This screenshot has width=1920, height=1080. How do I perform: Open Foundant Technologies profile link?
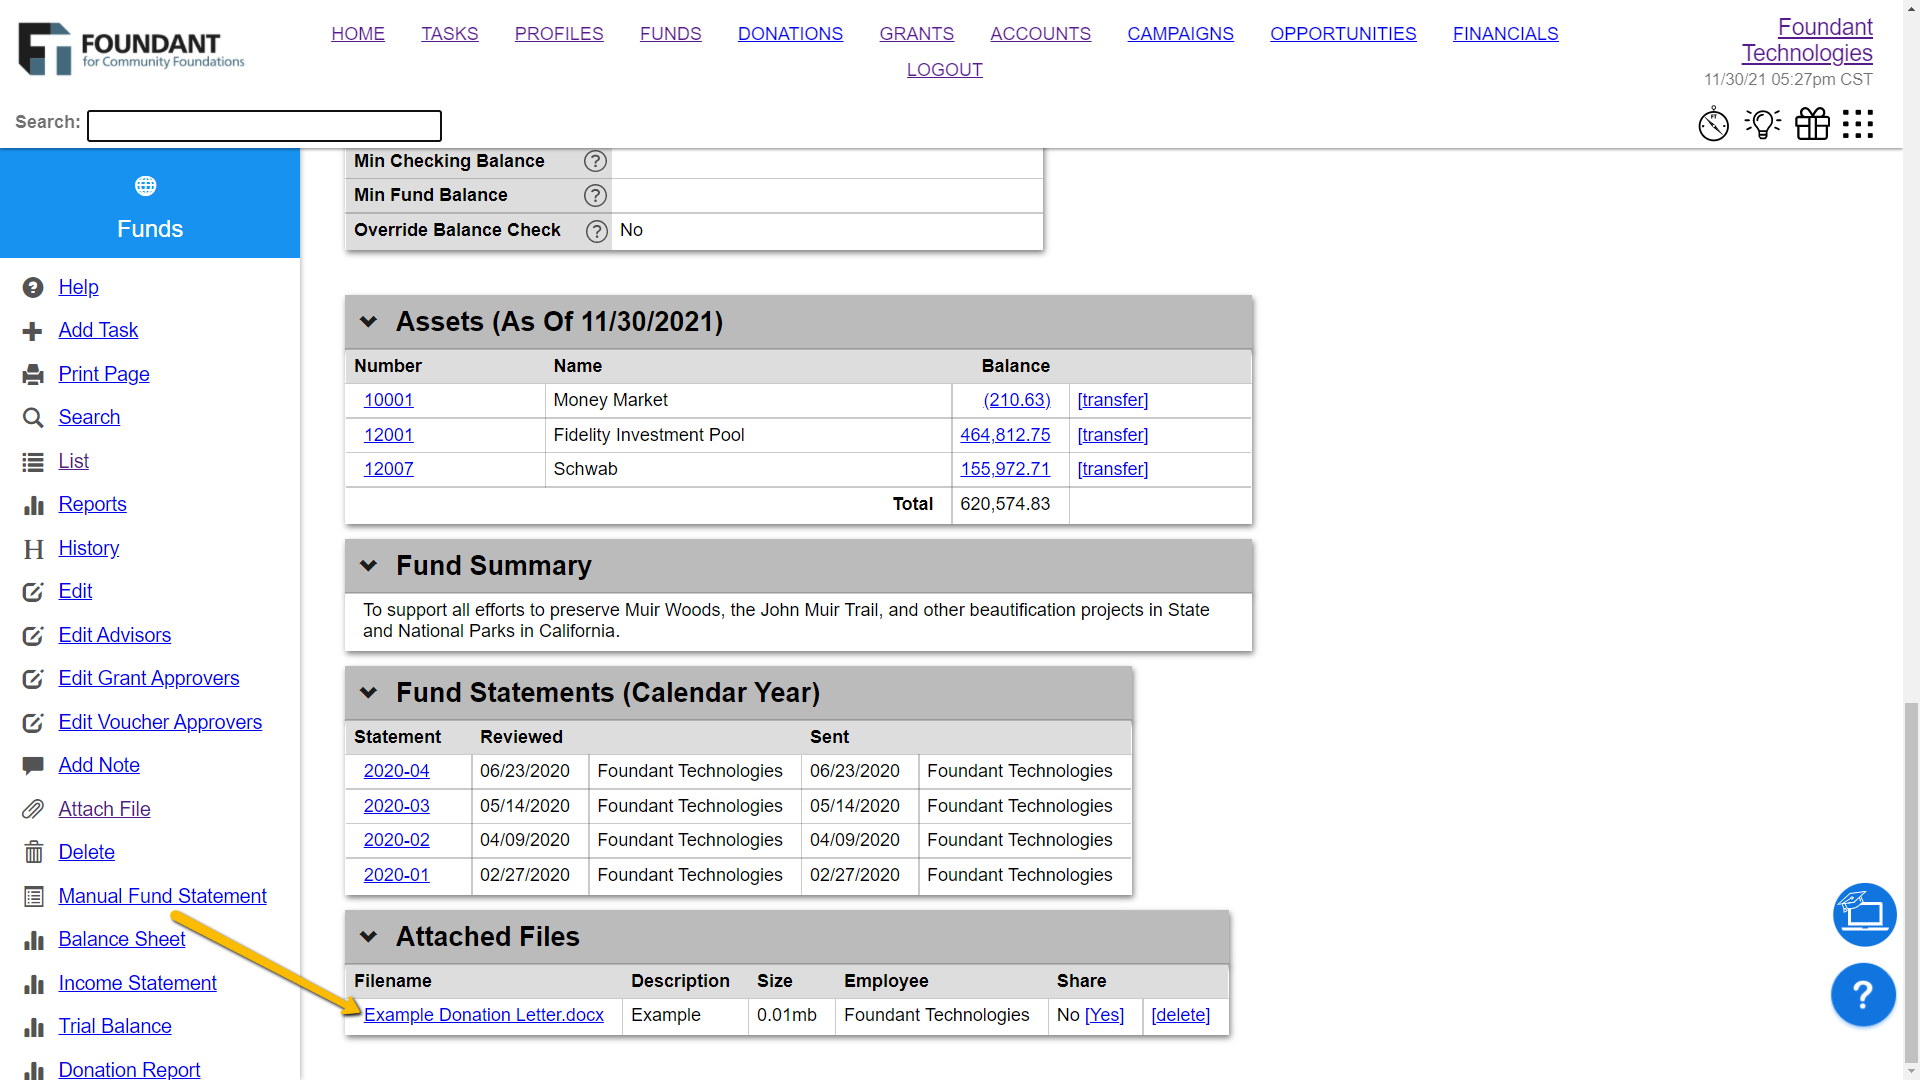point(1807,40)
